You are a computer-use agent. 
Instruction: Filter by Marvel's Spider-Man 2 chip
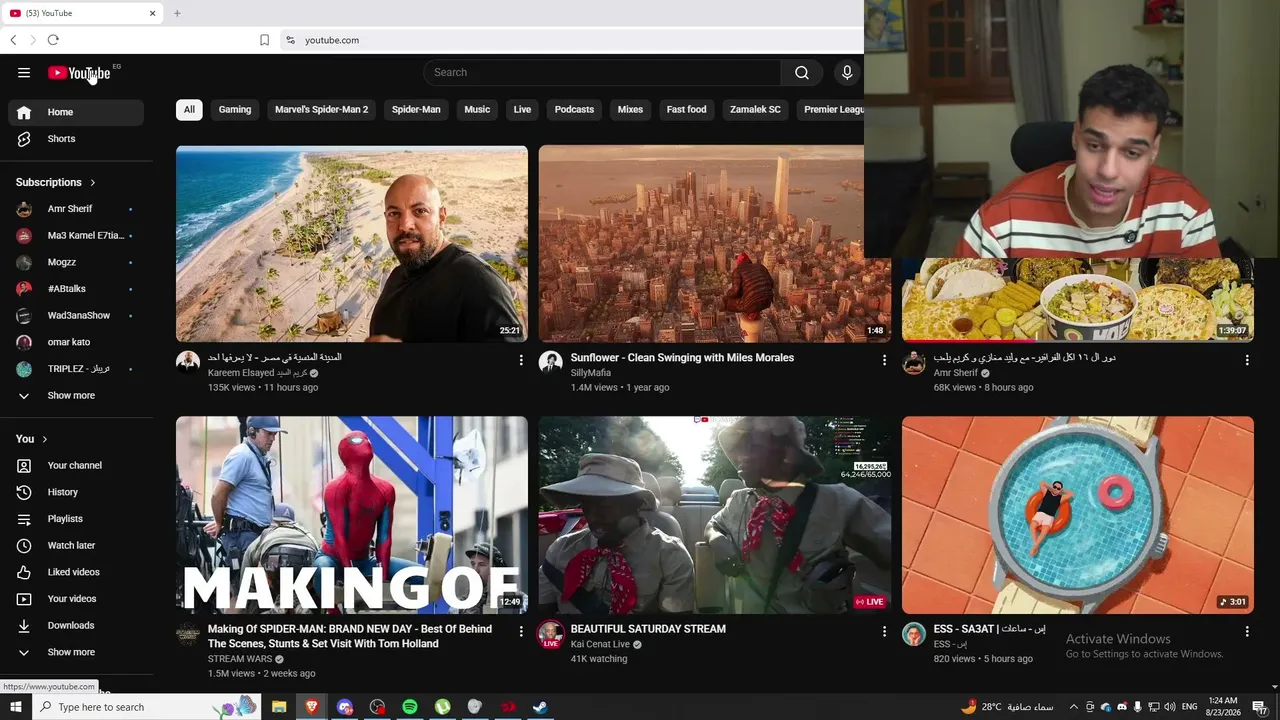[321, 110]
